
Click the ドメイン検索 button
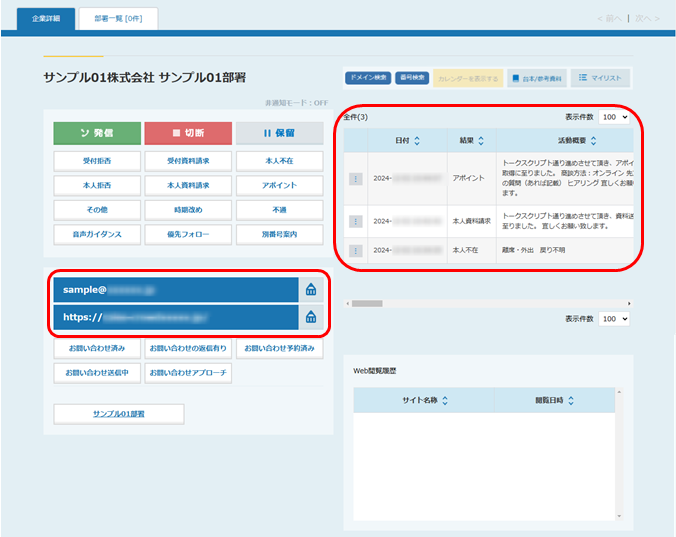tap(367, 77)
